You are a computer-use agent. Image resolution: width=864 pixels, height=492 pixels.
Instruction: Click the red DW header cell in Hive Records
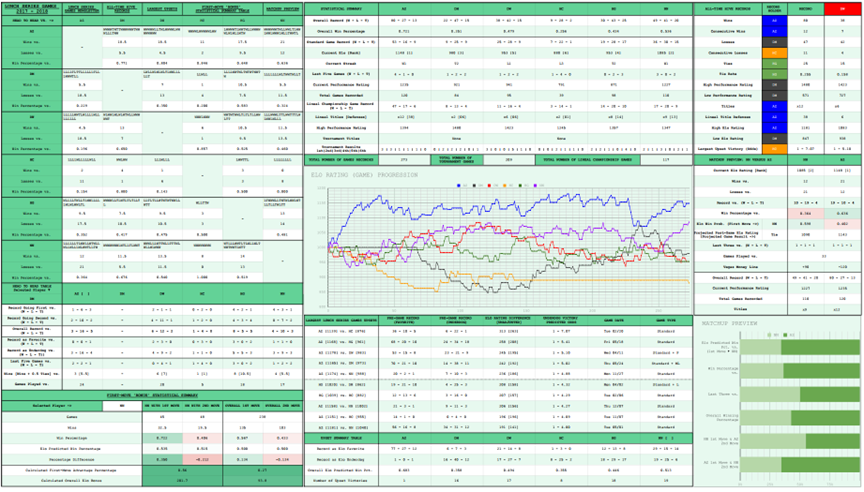point(842,8)
